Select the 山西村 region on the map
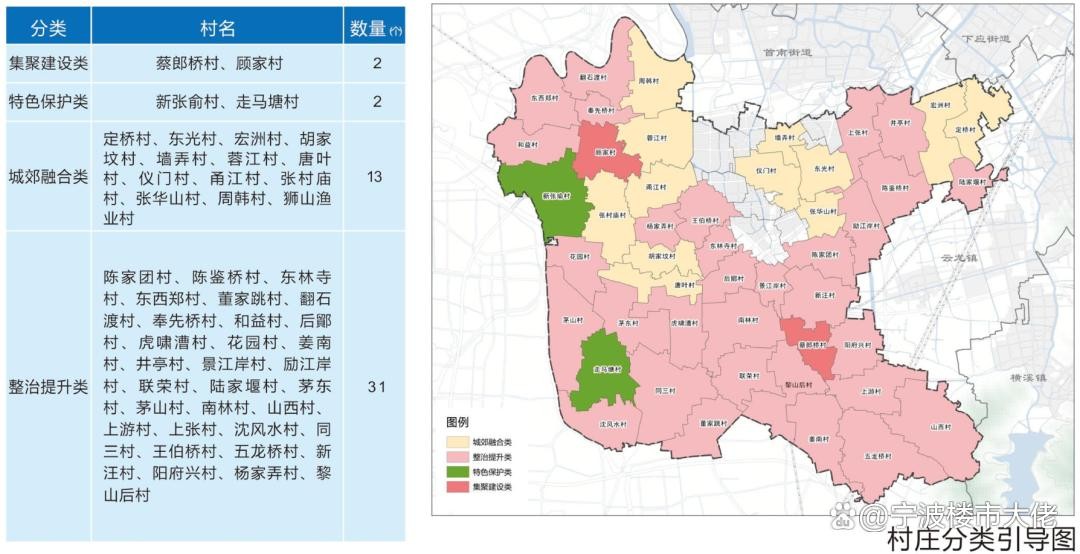The width and height of the screenshot is (1080, 554). [938, 425]
